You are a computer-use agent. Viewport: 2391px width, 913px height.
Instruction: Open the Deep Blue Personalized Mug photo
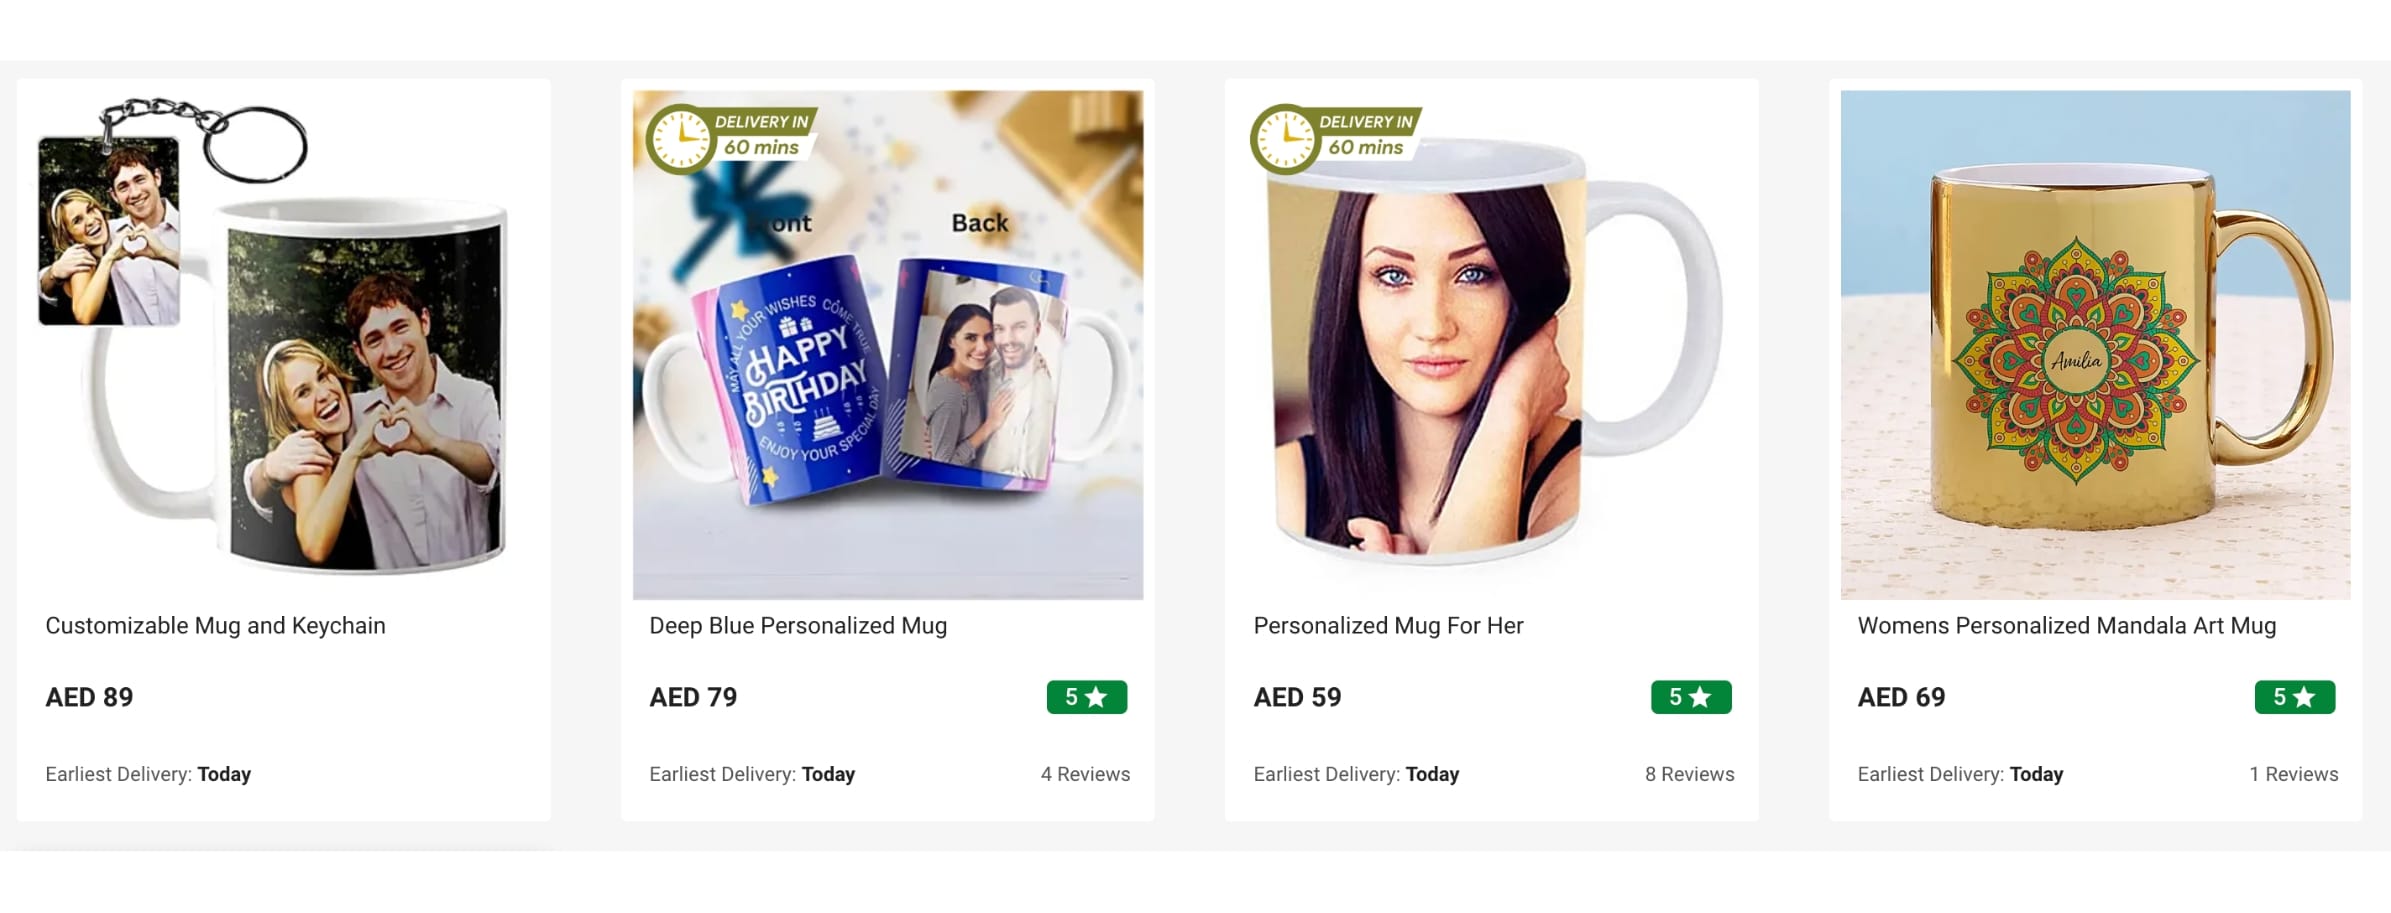tap(888, 345)
